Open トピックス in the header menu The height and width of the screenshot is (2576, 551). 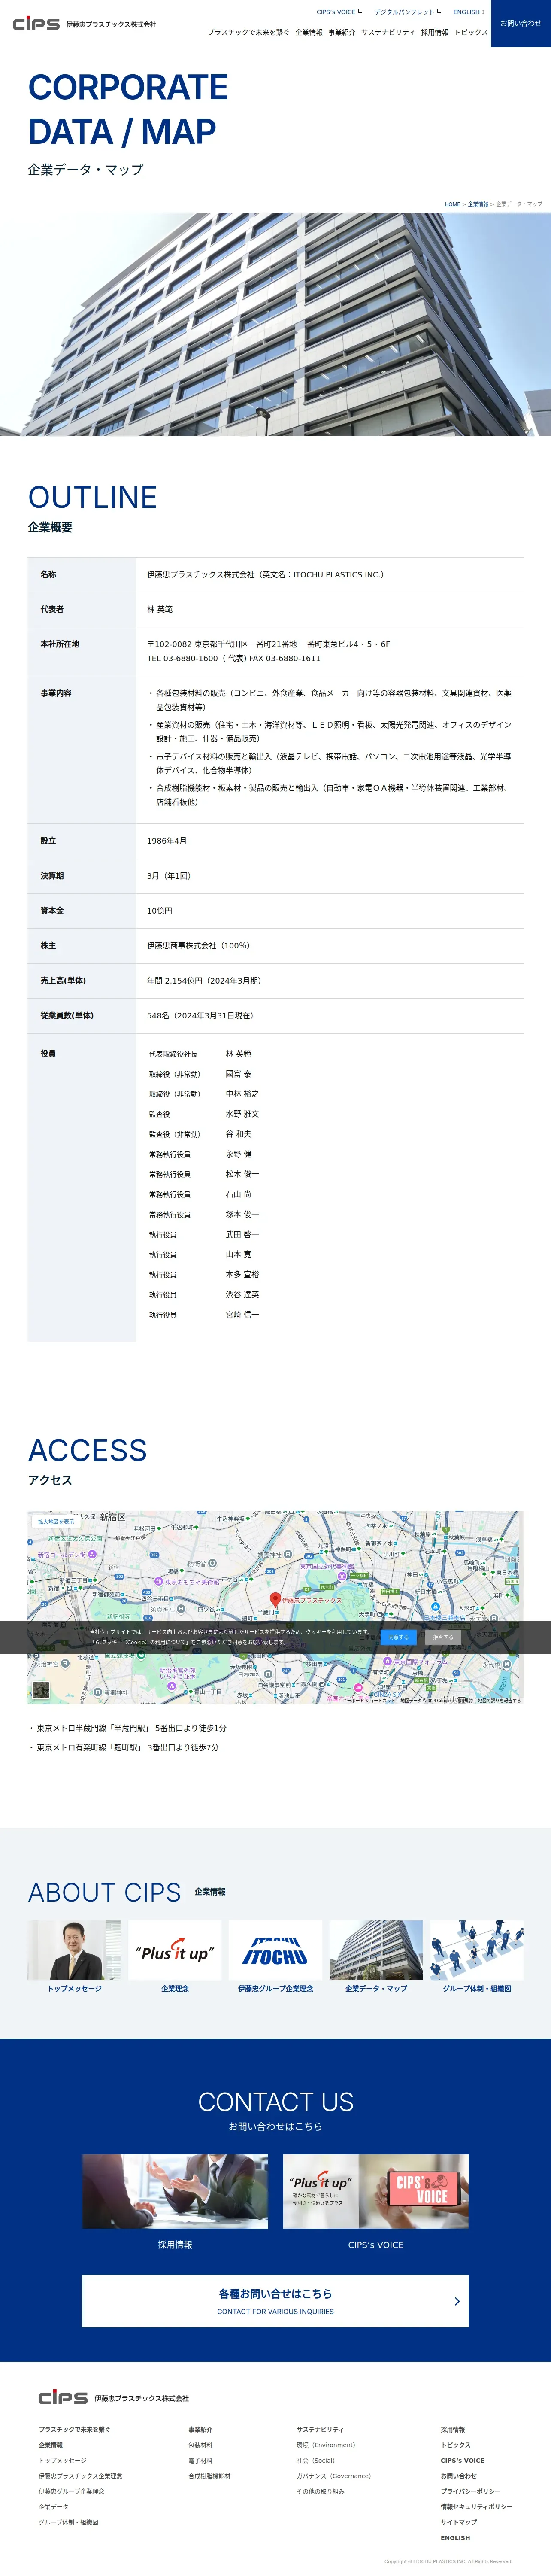(x=471, y=32)
